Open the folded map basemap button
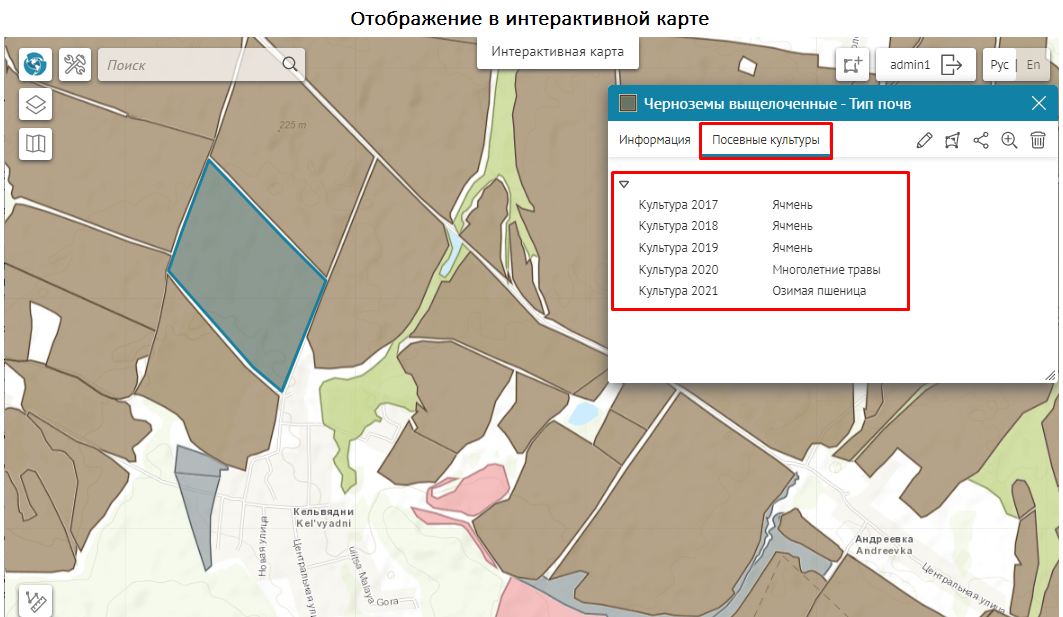1063x617 pixels. click(36, 144)
